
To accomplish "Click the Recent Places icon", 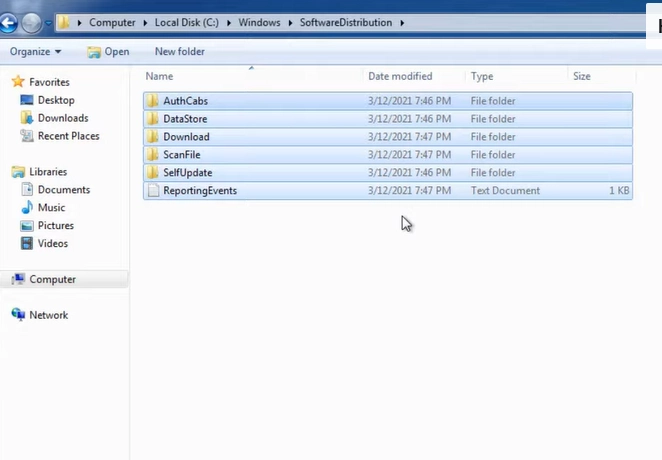I will tap(27, 136).
